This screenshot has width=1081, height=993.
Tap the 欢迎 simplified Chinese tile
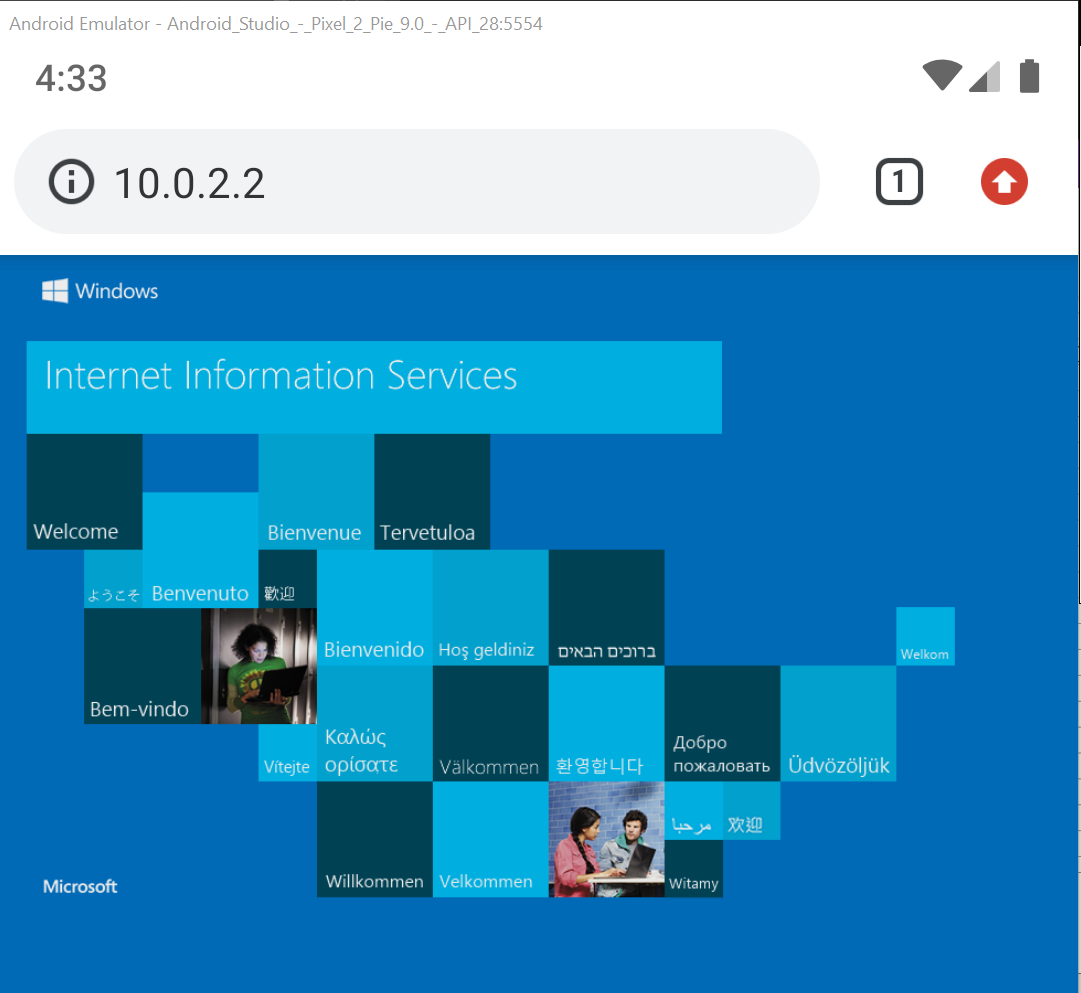pos(751,810)
